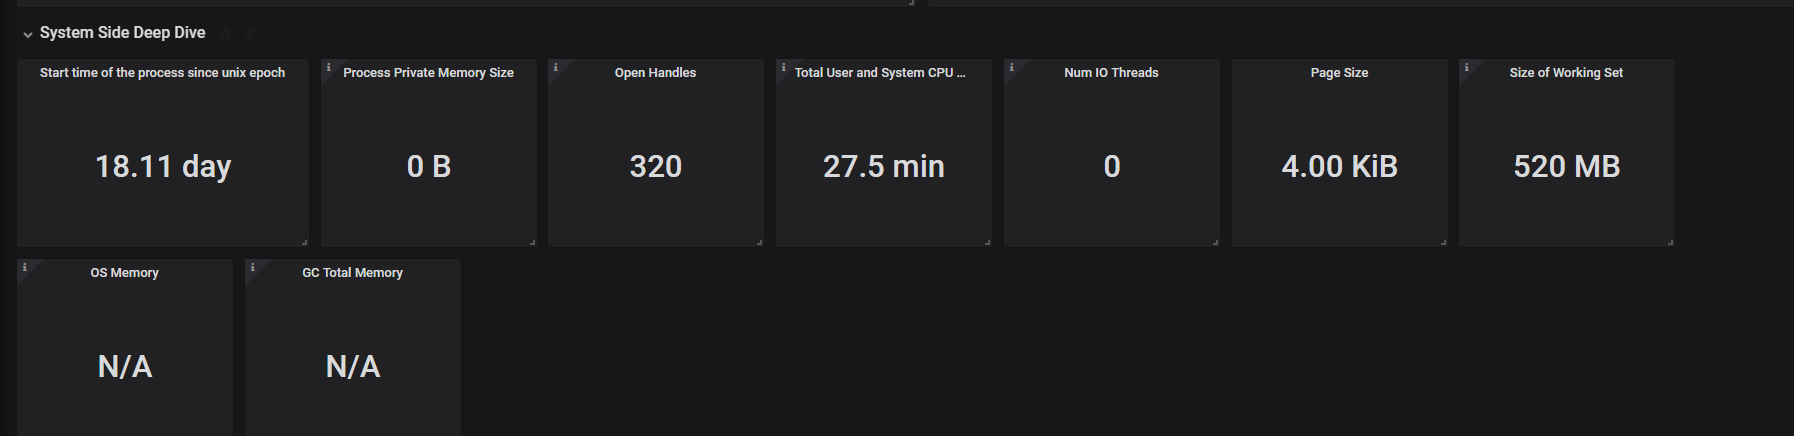Click the 520 MB working set value

coord(1566,166)
